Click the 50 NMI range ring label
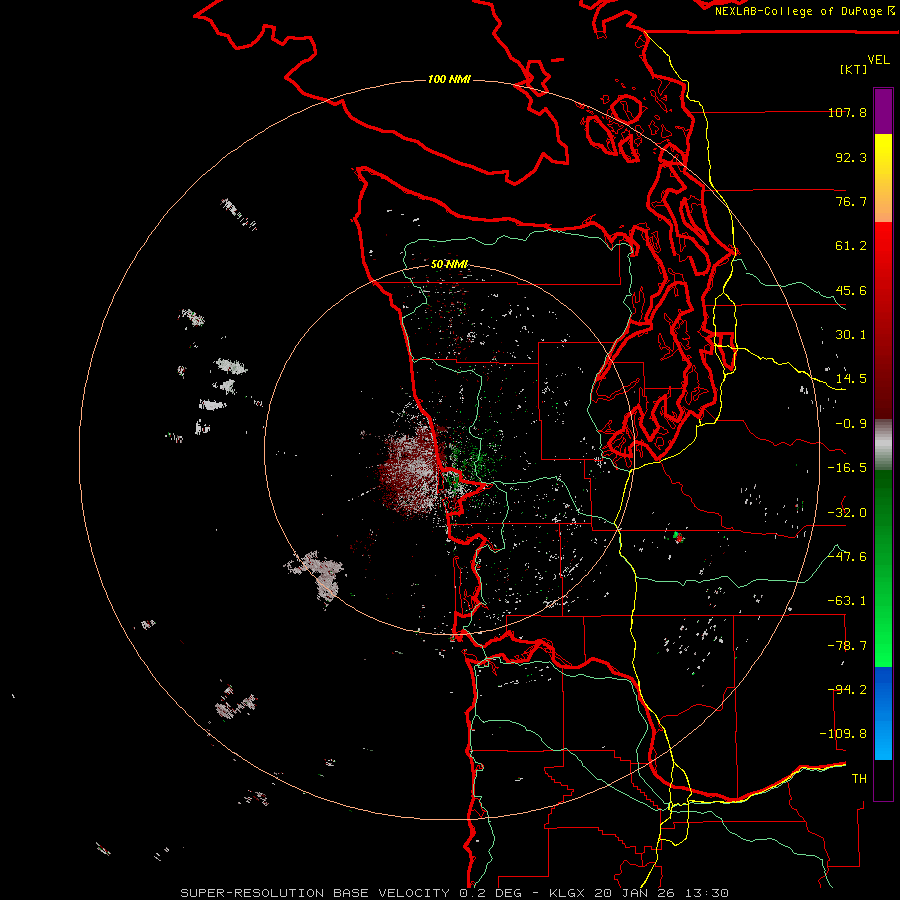 (x=449, y=264)
